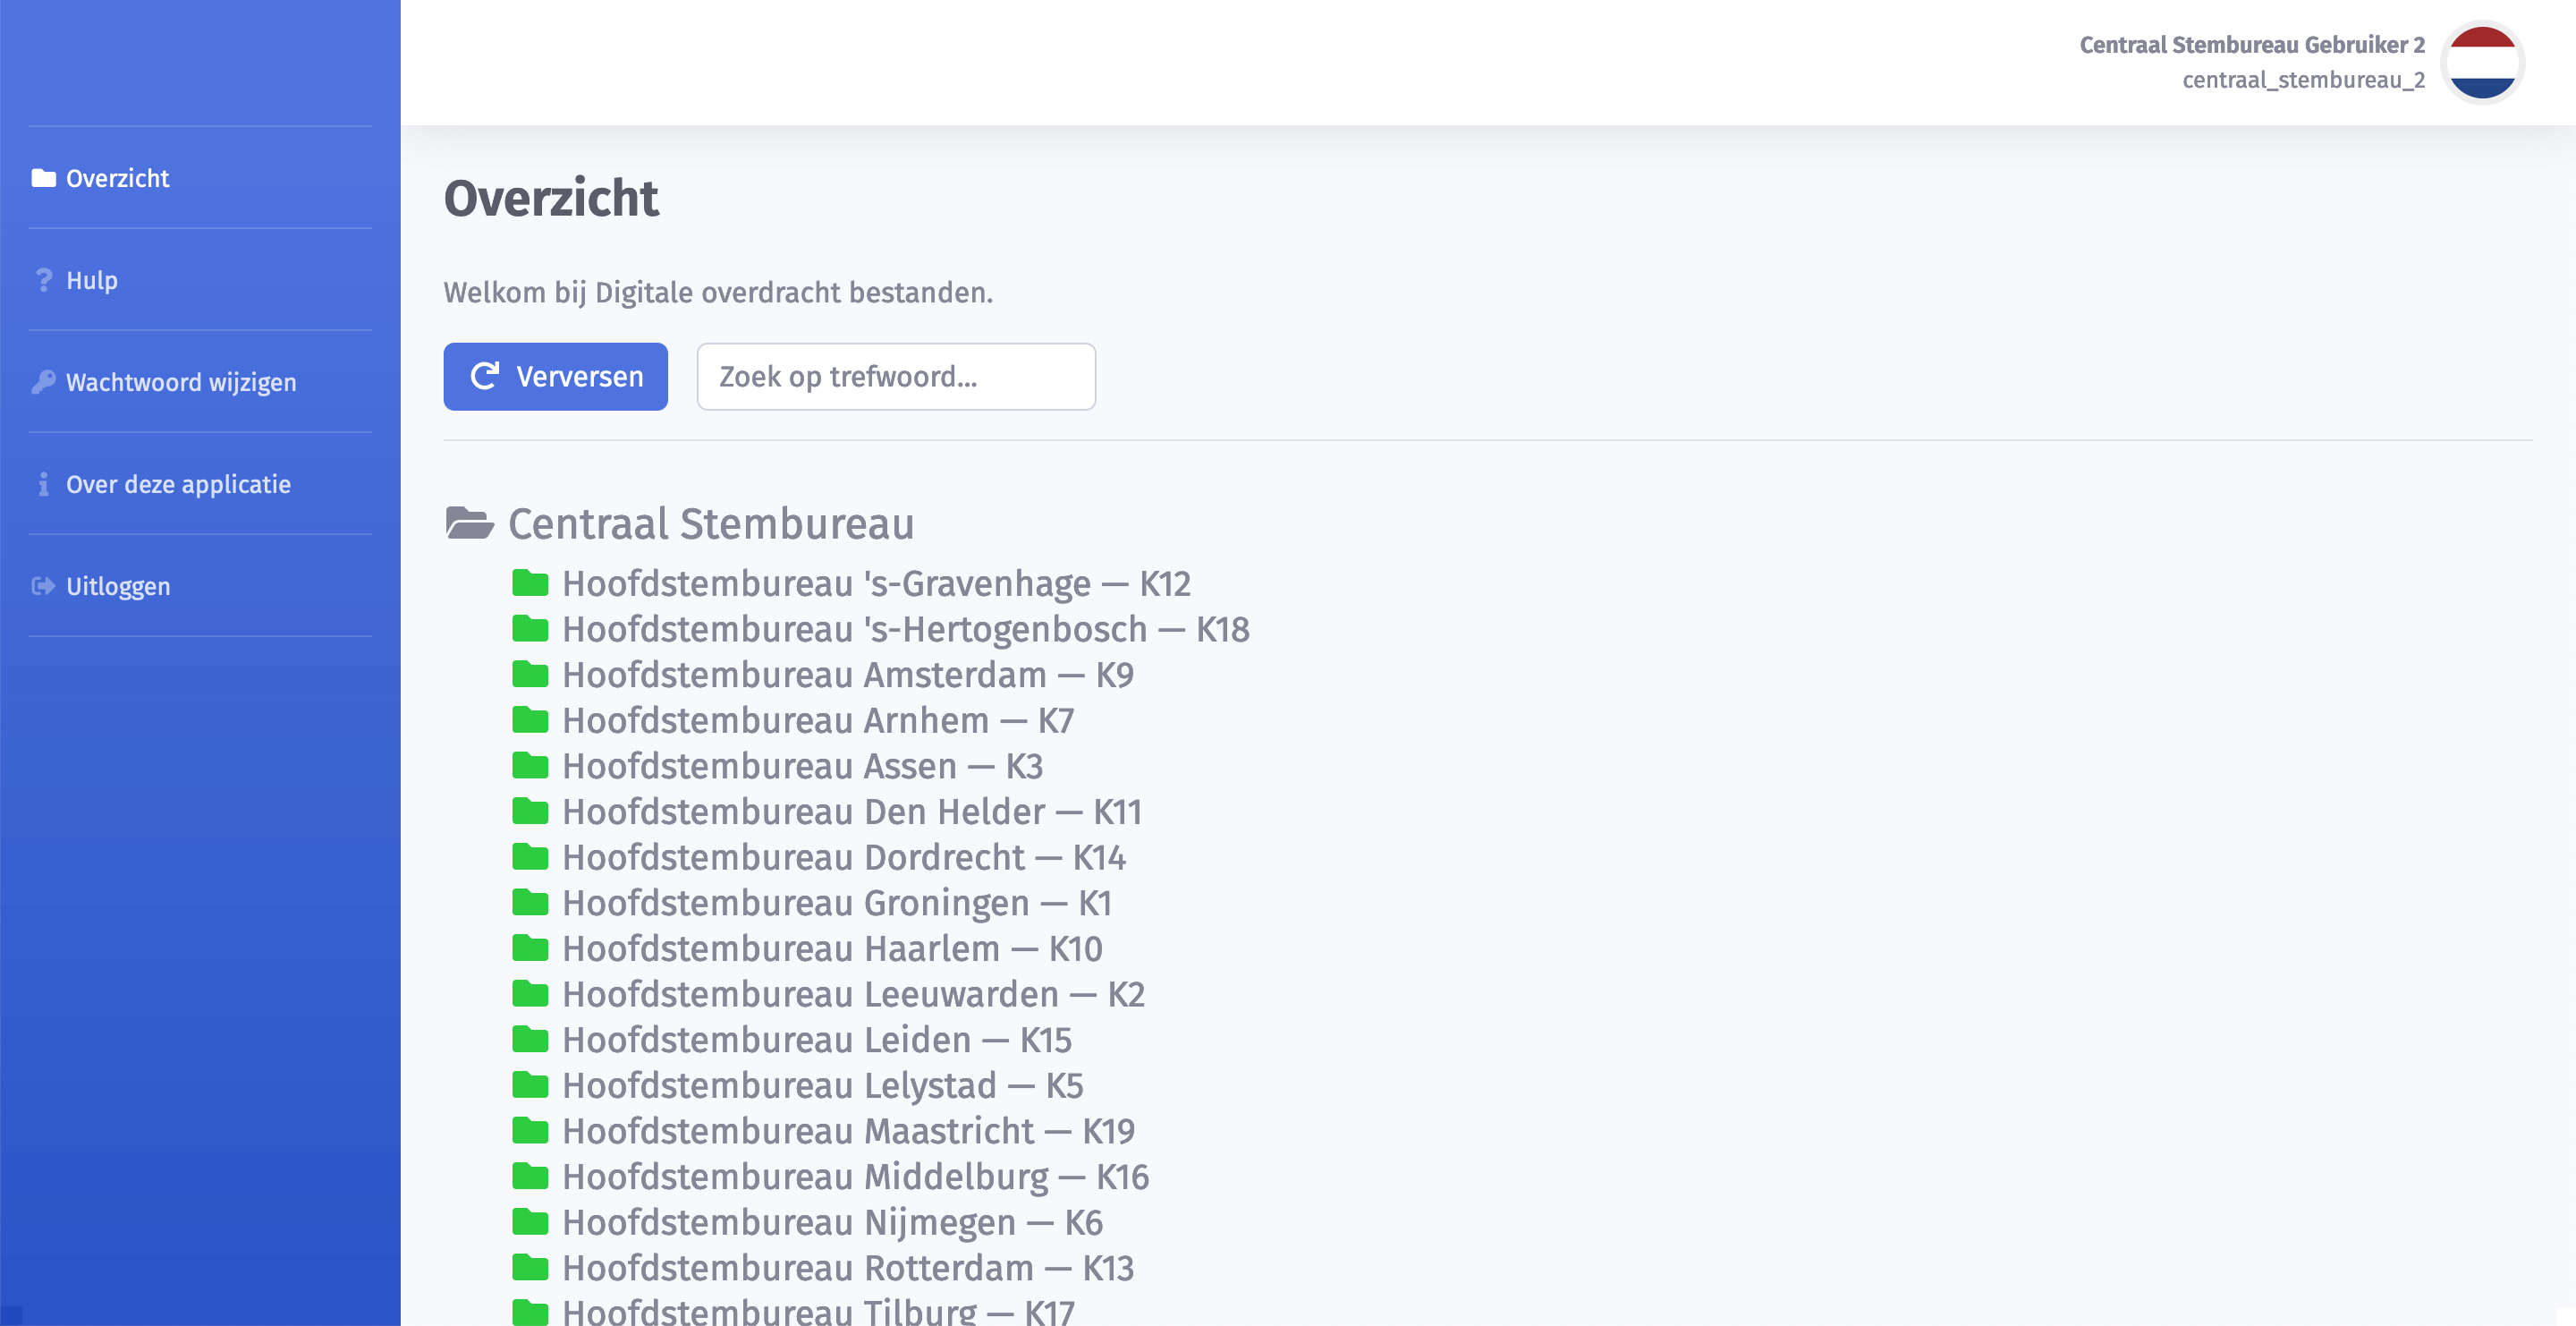Click the question mark Hulp icon
2576x1326 pixels.
pos(43,280)
